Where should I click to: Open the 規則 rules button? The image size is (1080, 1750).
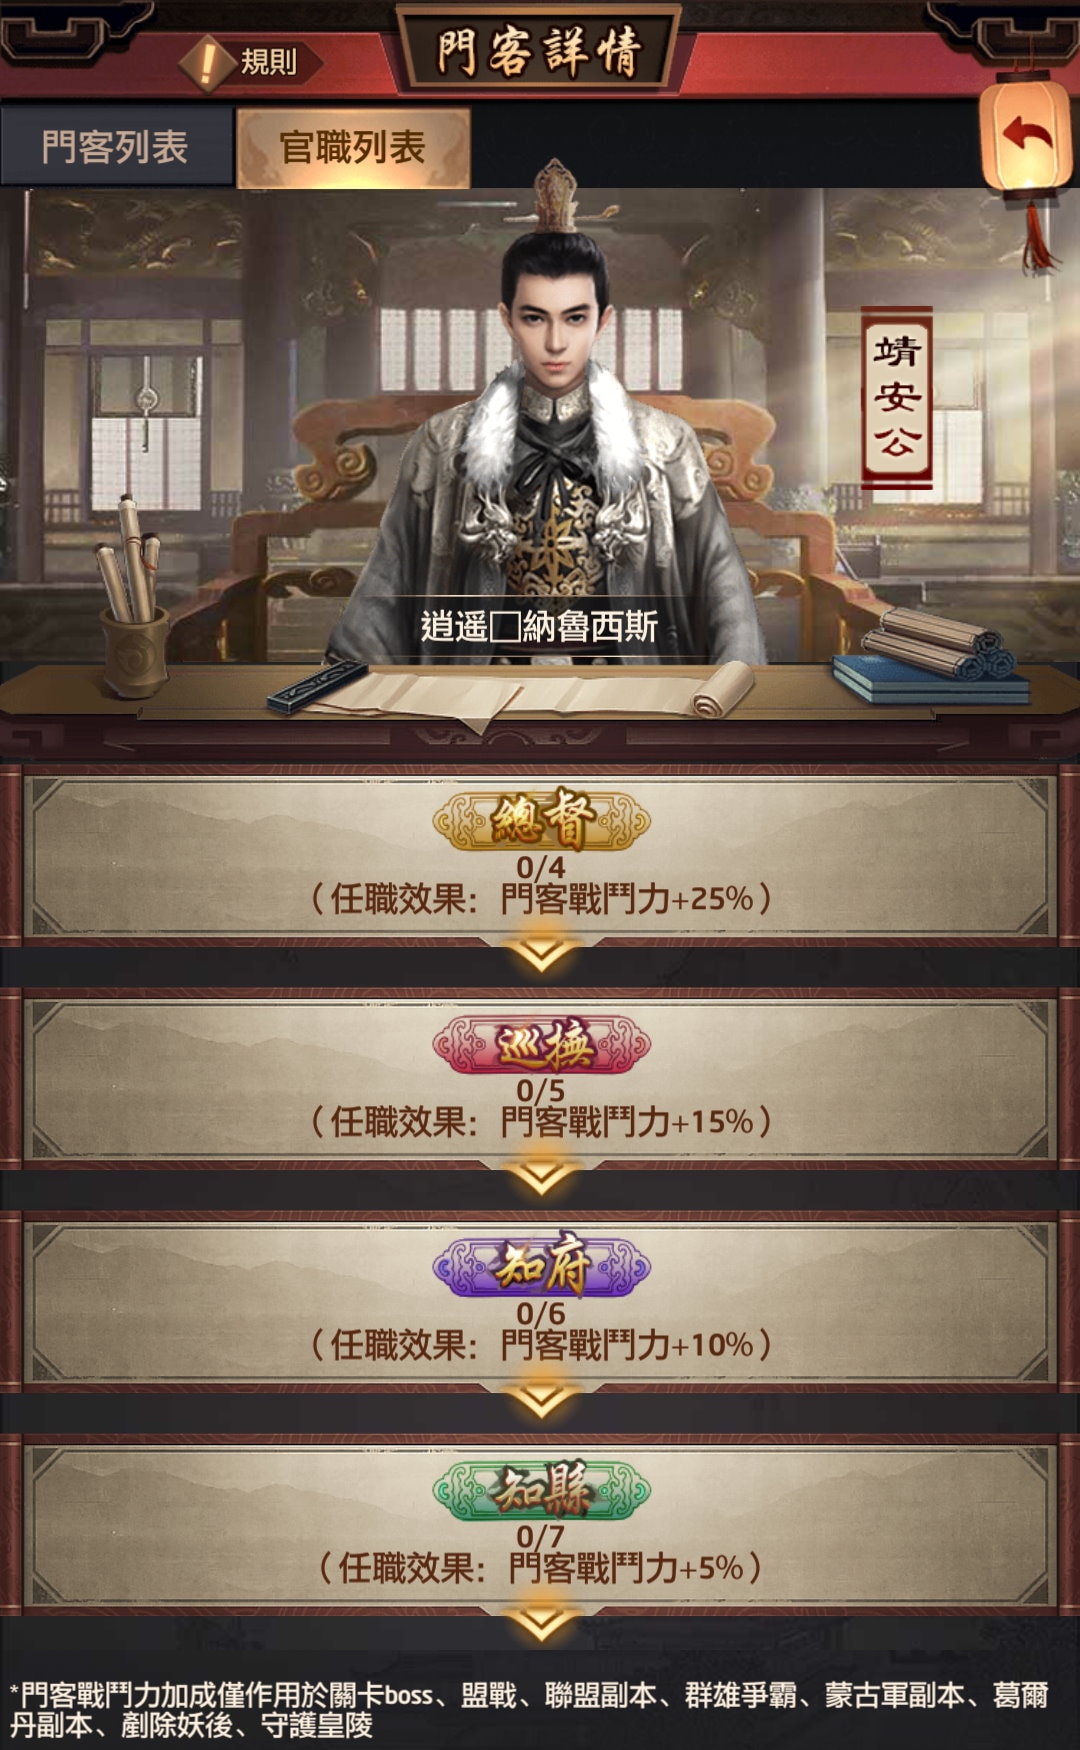click(251, 63)
